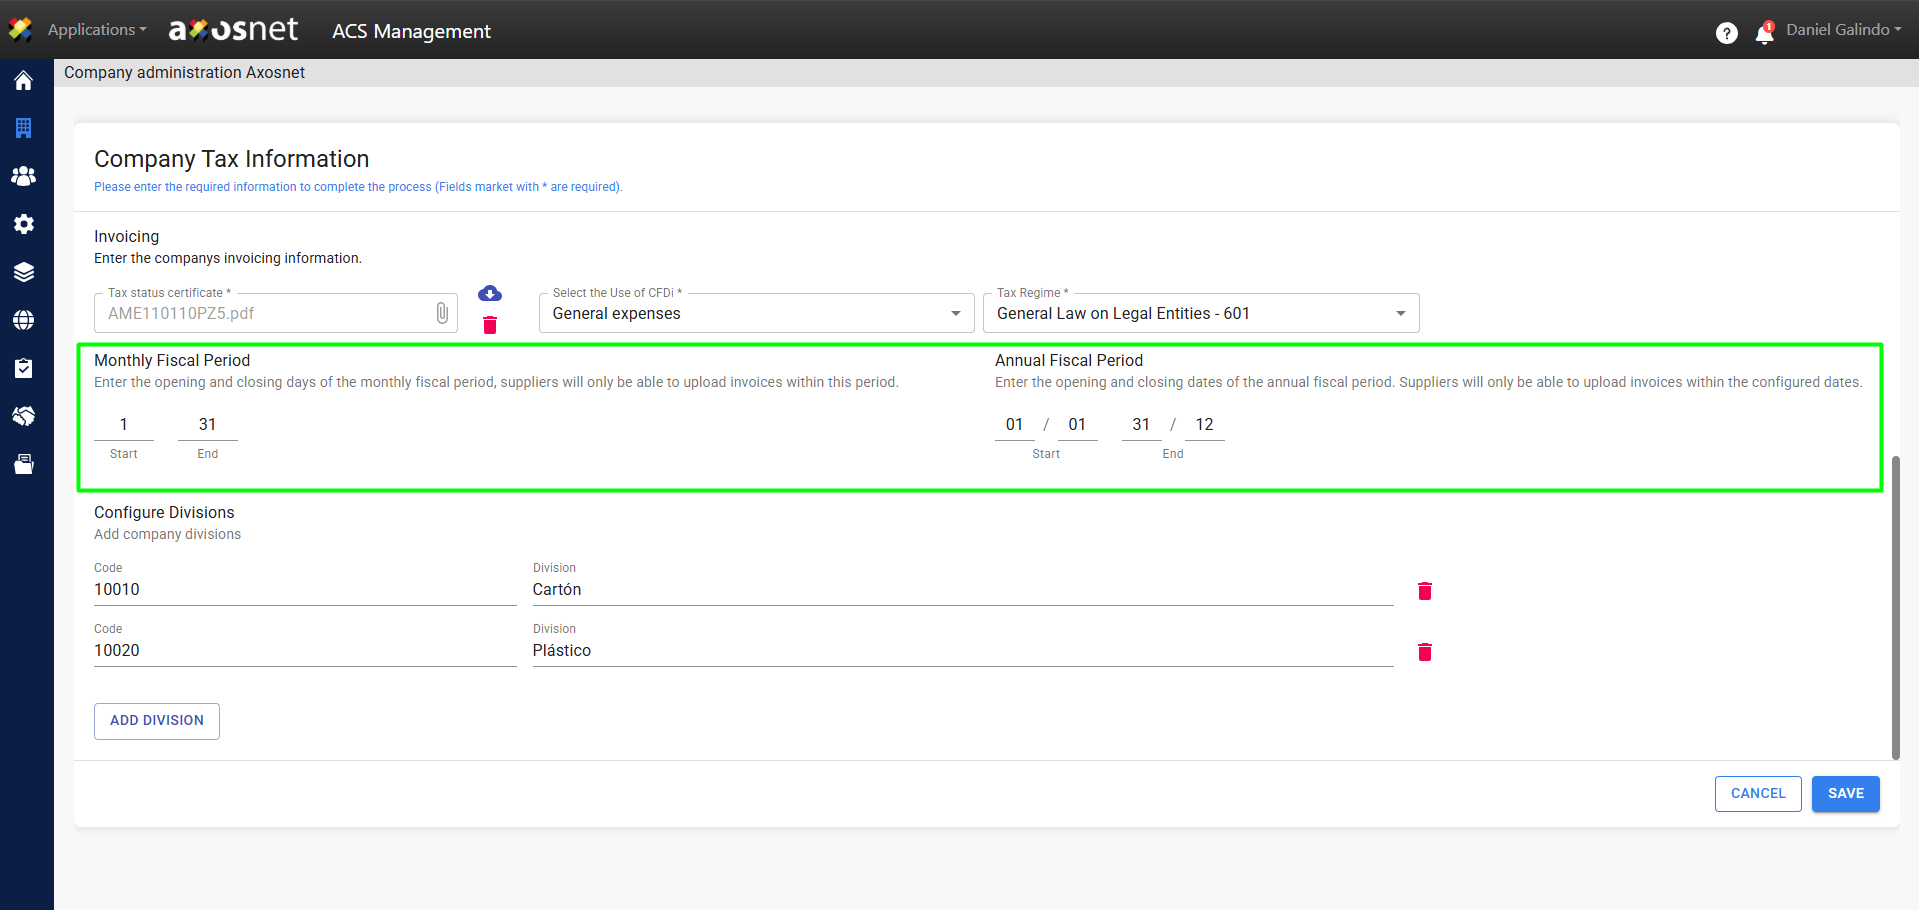Download the tax status certificate cloud icon
Image resolution: width=1919 pixels, height=910 pixels.
coord(490,293)
